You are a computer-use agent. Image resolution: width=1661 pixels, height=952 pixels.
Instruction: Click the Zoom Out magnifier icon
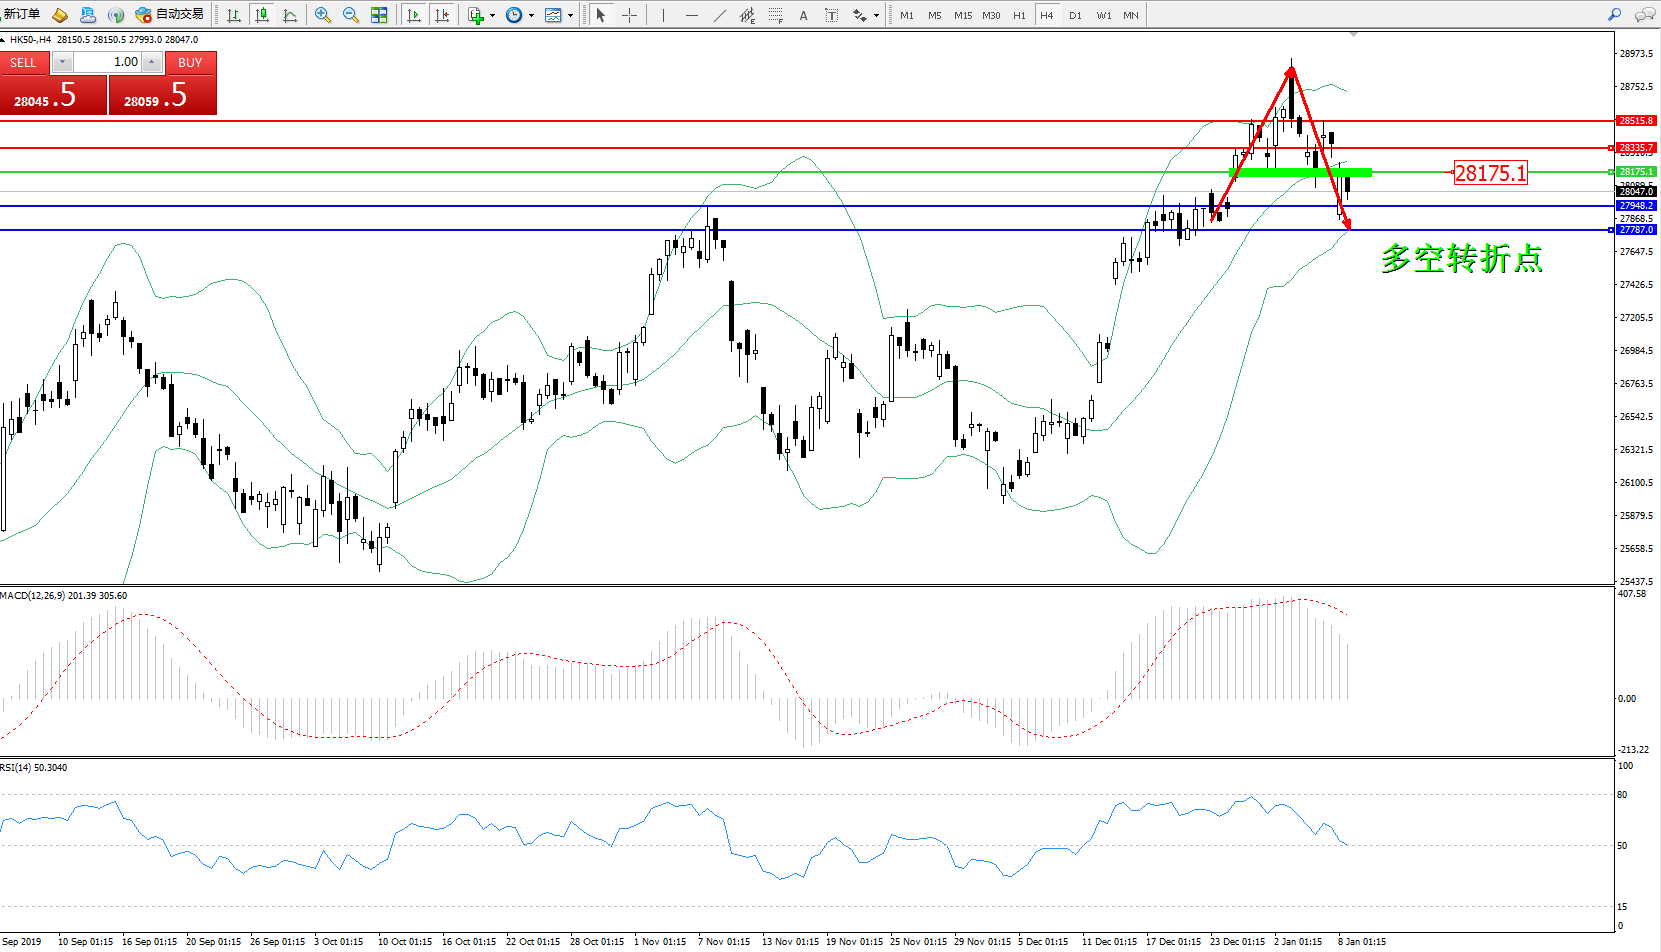pos(351,15)
